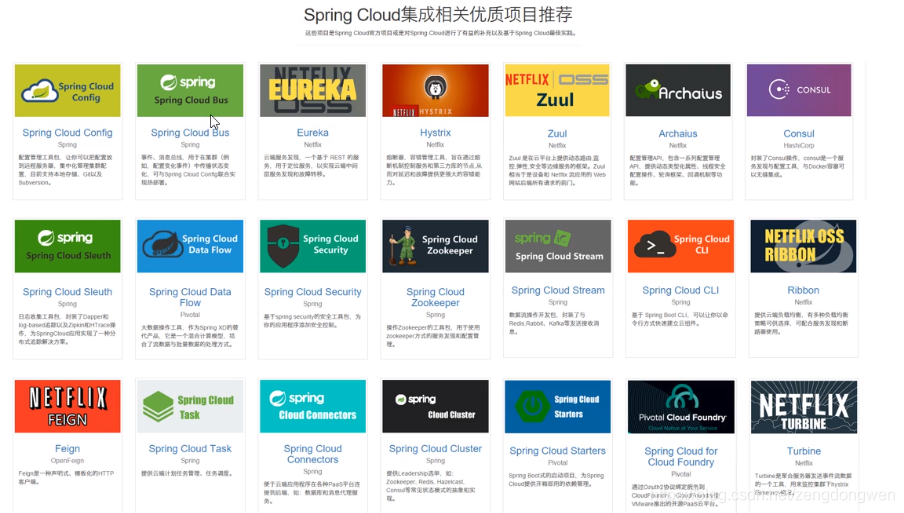Click the Hystrix logo image

pos(435,90)
